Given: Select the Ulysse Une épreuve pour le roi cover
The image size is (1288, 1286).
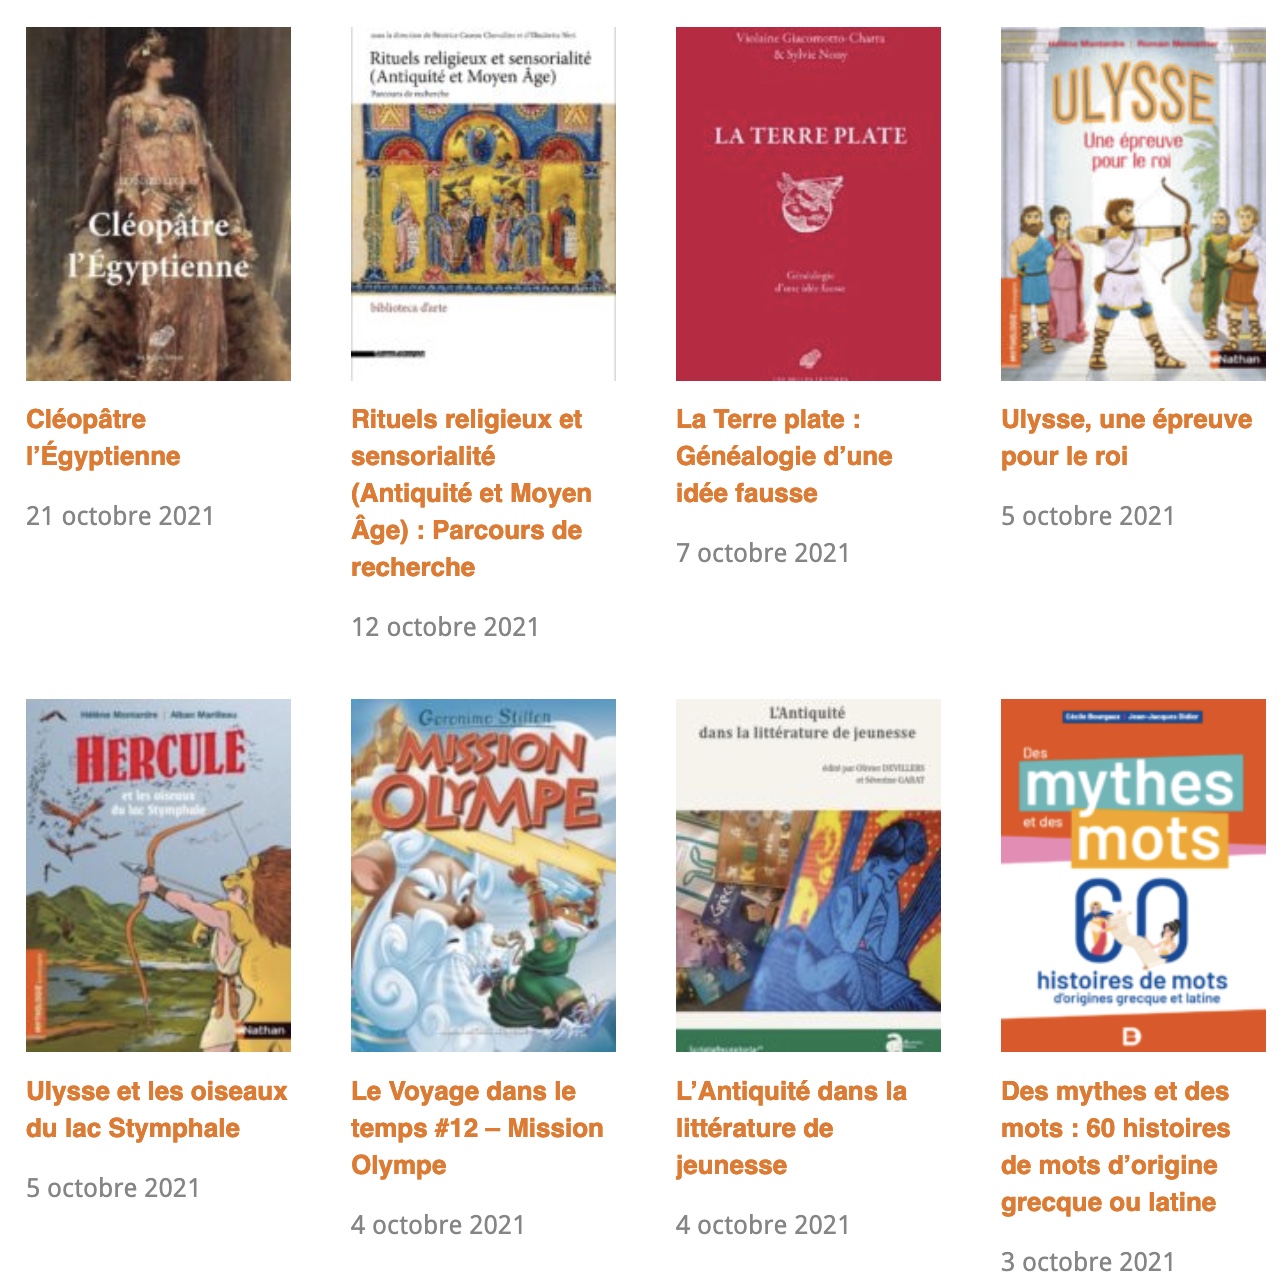Looking at the screenshot, I should 1133,204.
